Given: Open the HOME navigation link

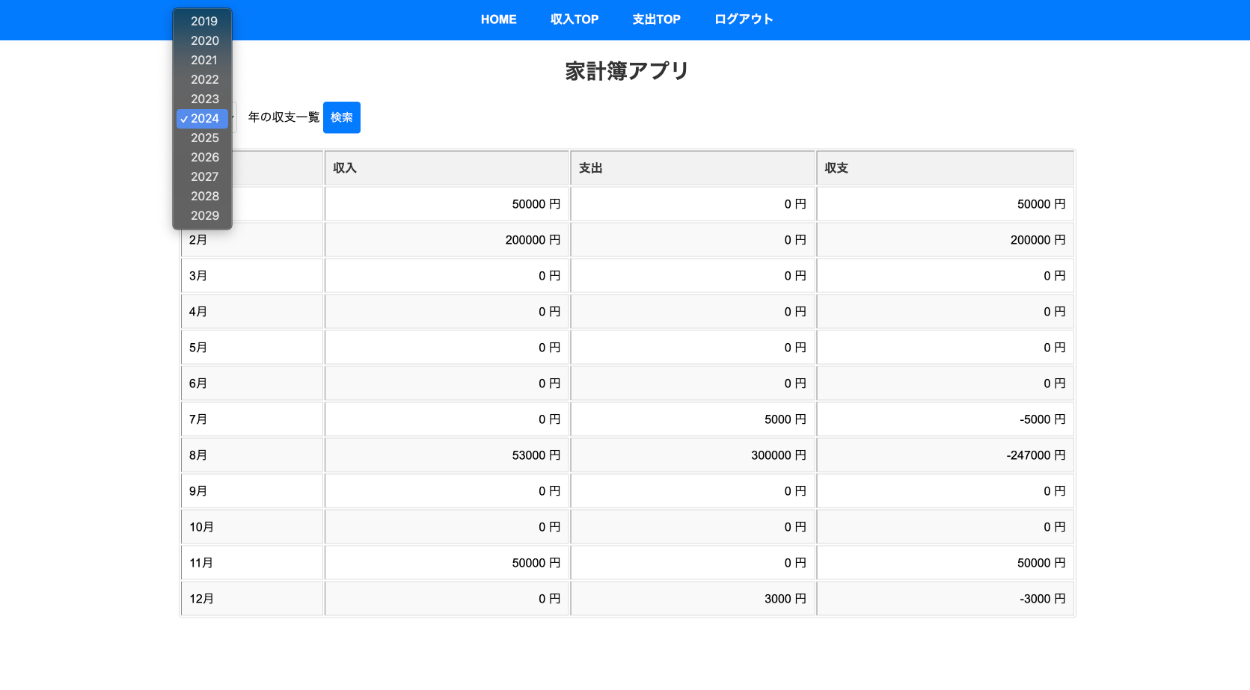Looking at the screenshot, I should pos(498,20).
